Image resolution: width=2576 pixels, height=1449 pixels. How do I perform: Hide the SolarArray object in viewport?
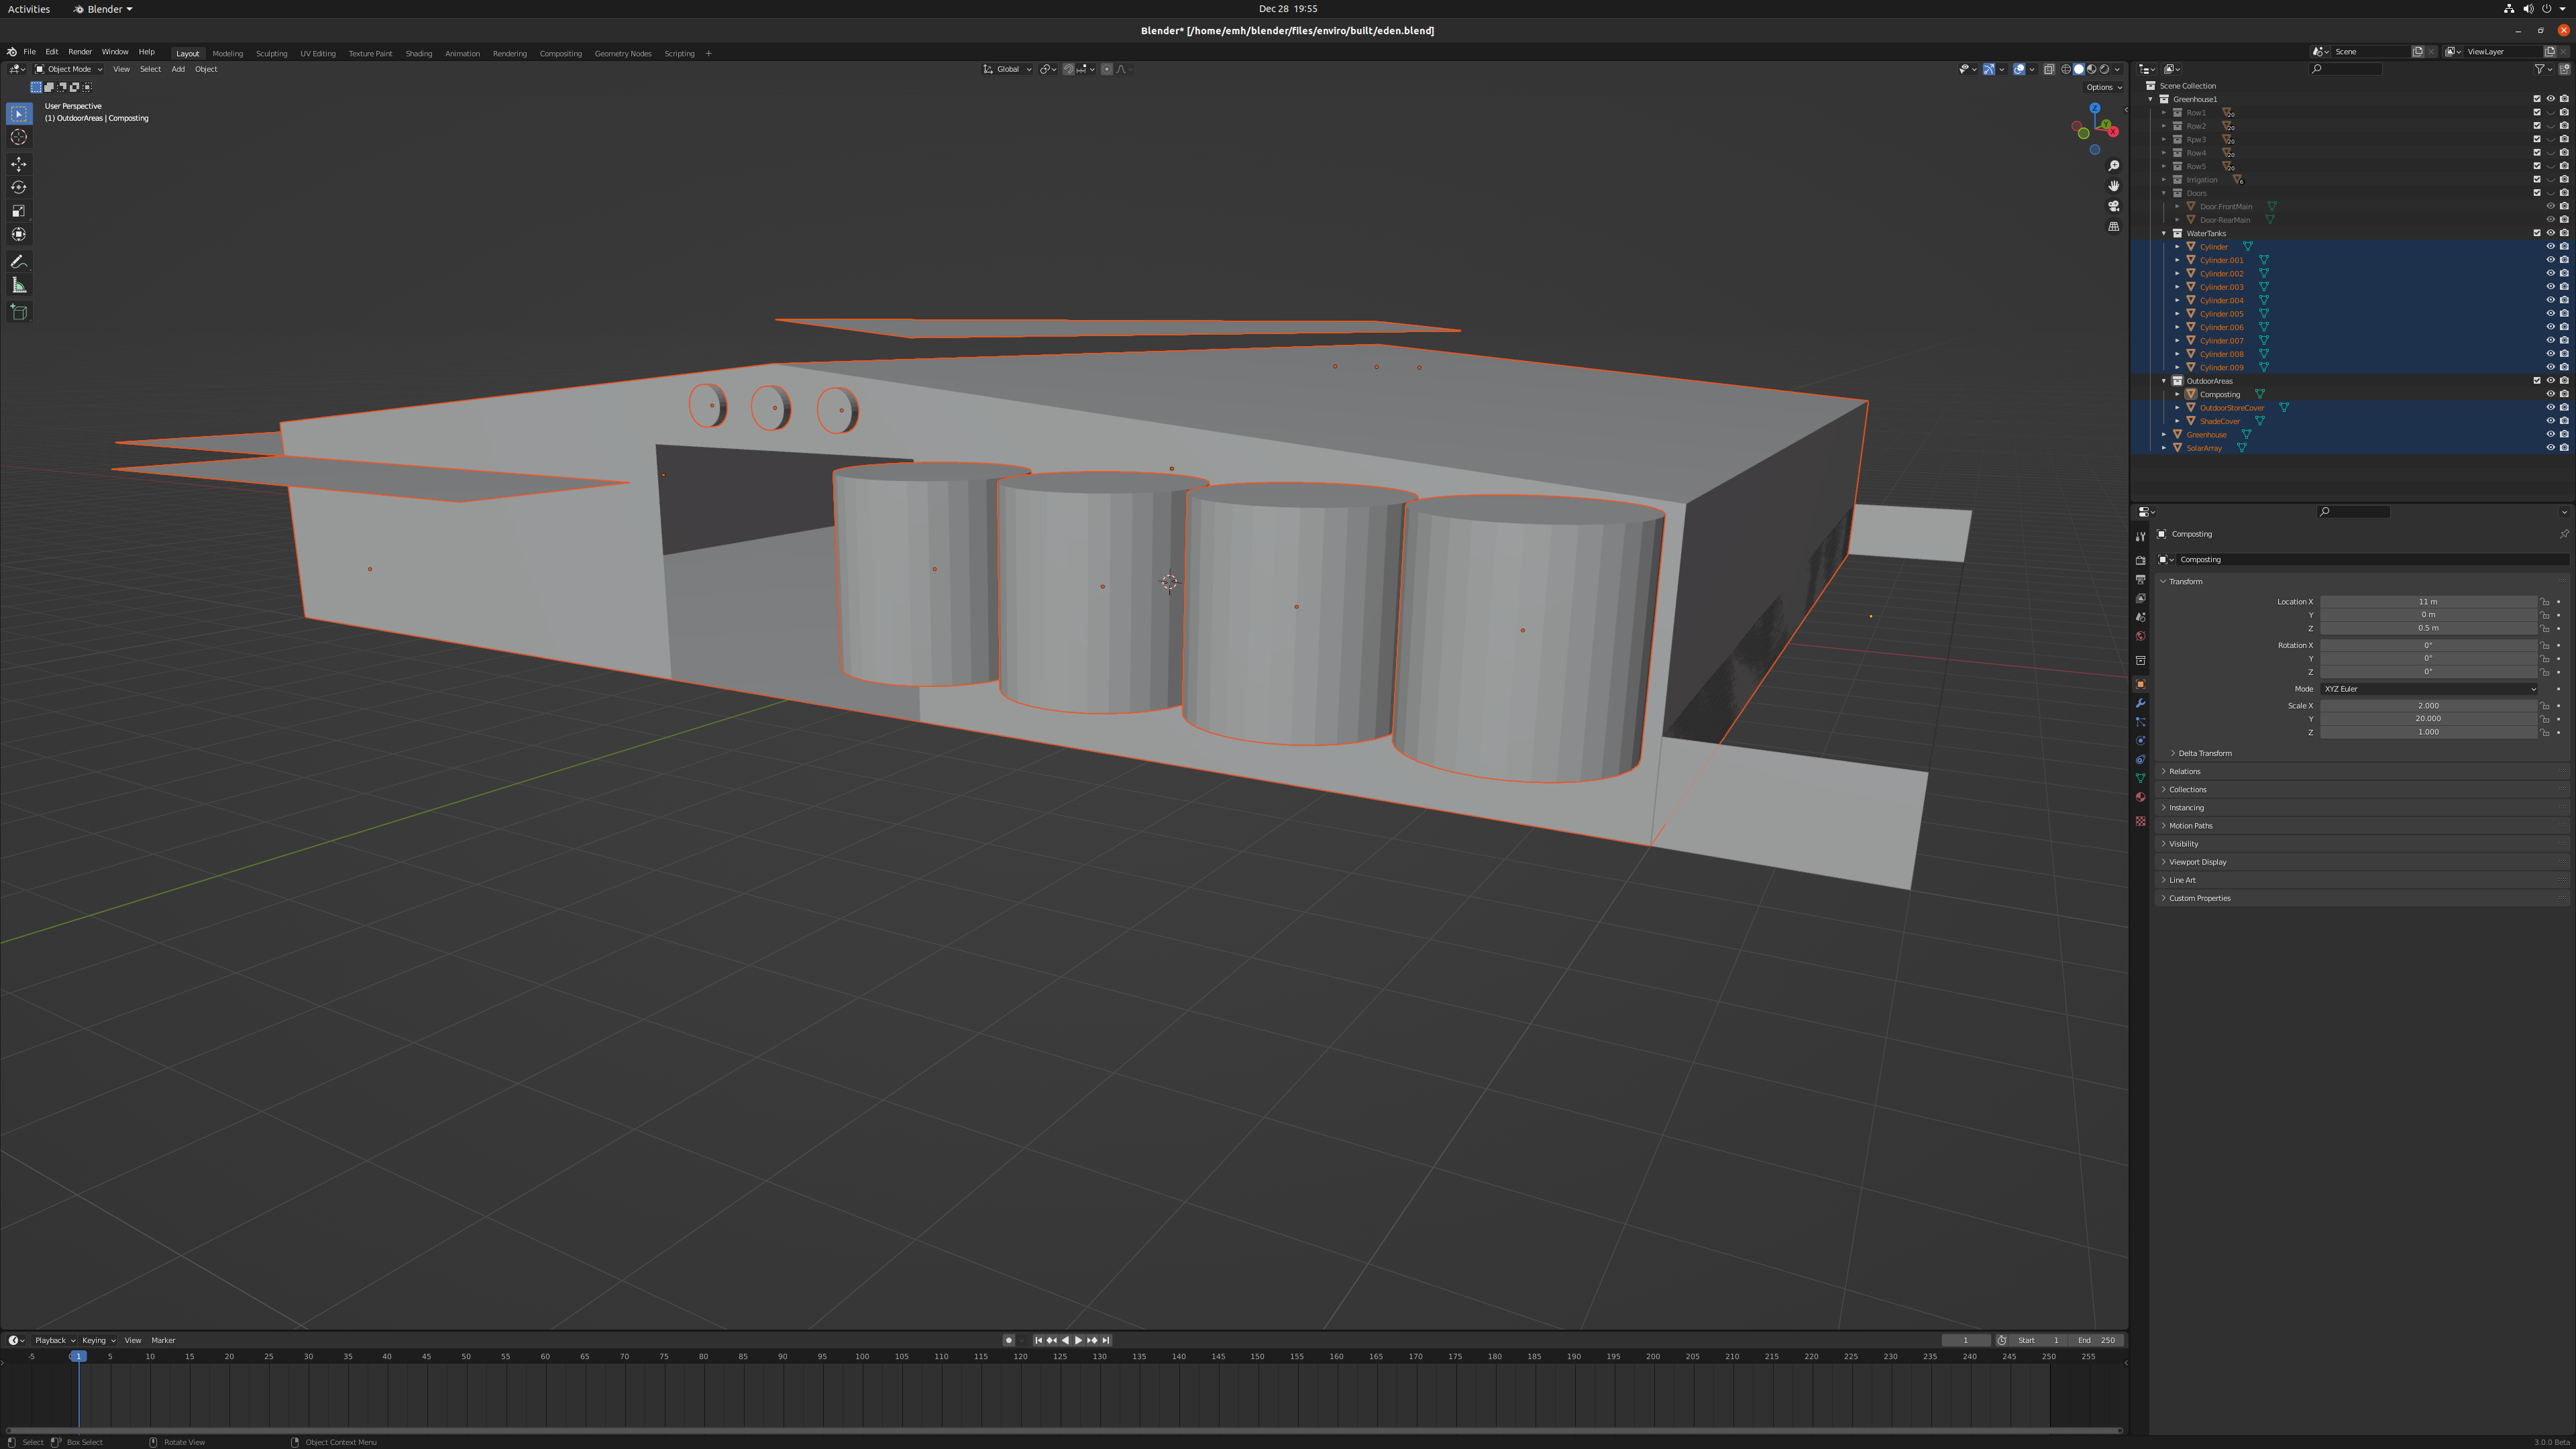tap(2550, 448)
